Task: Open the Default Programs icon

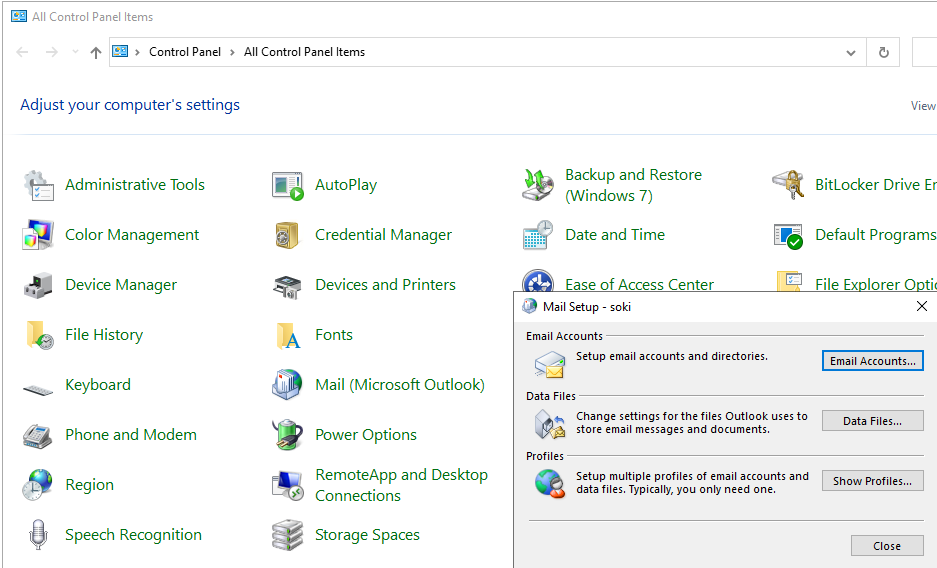Action: click(x=788, y=235)
